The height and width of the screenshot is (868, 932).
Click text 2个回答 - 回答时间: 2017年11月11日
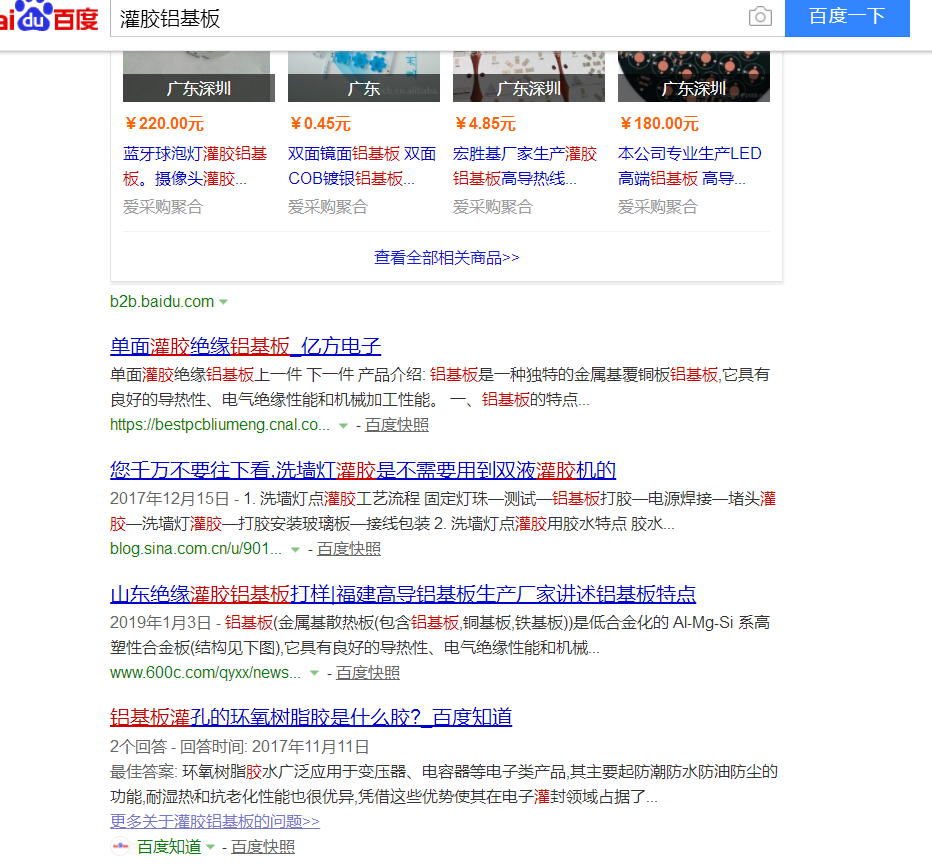coord(240,747)
